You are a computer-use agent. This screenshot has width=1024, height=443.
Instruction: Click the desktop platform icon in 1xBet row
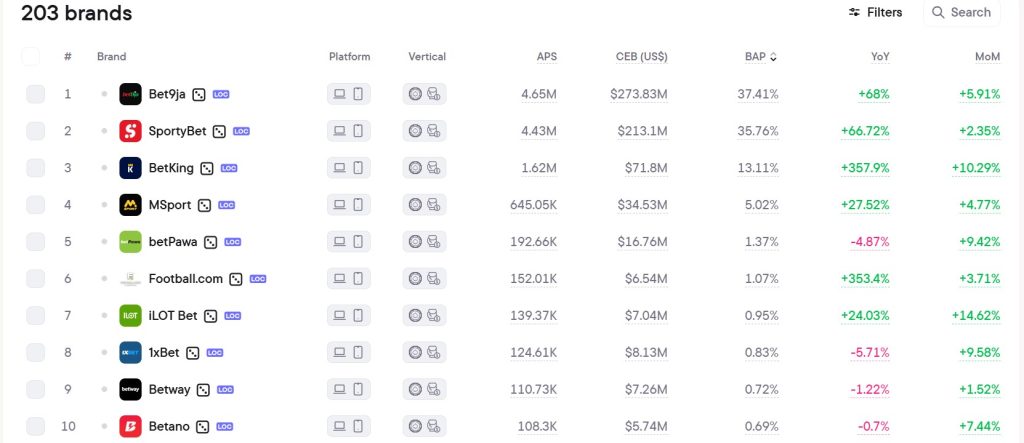(339, 352)
